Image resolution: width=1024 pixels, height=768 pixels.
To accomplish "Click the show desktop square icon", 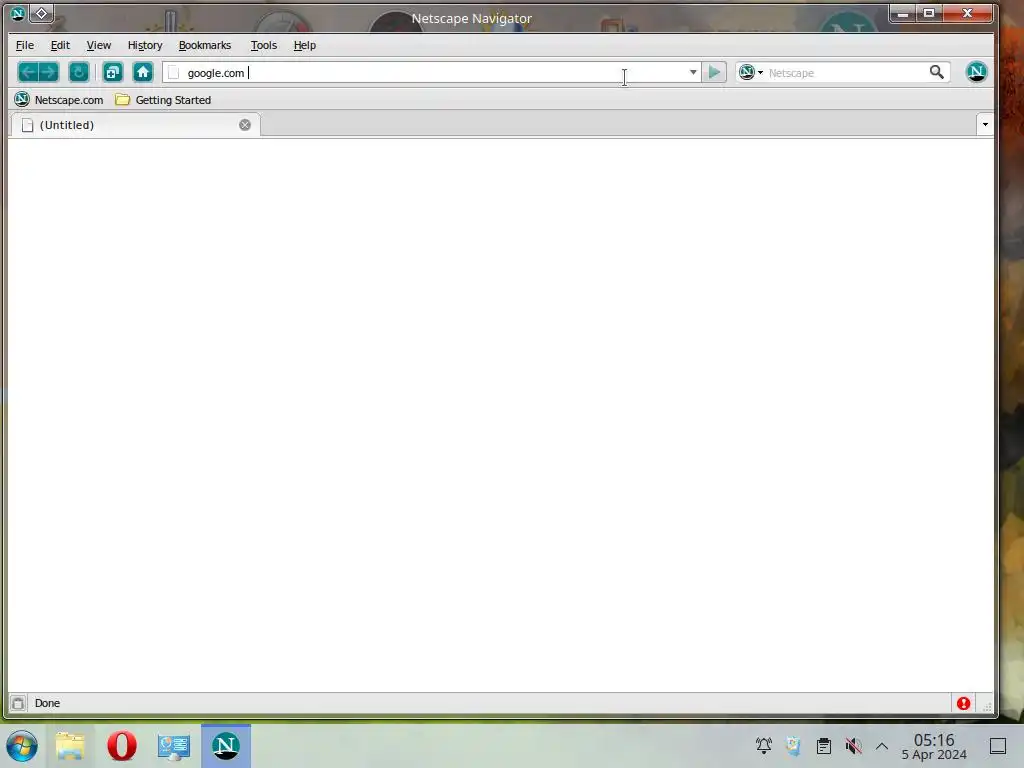I will 998,746.
